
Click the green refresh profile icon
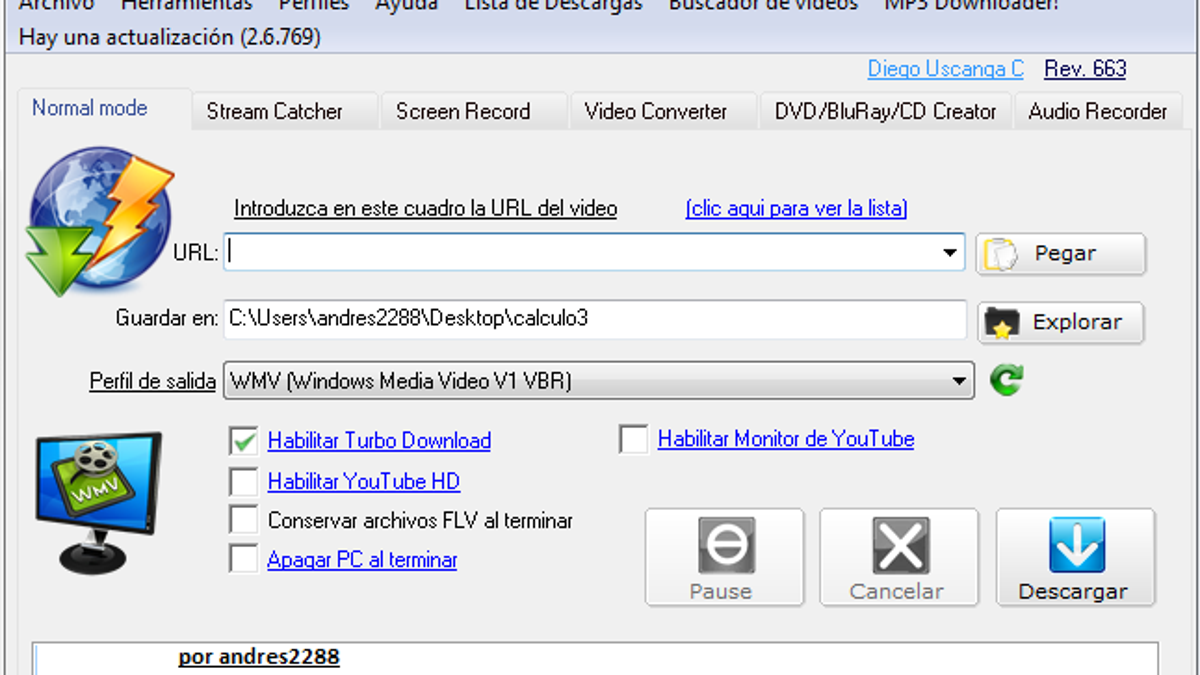[x=1007, y=380]
